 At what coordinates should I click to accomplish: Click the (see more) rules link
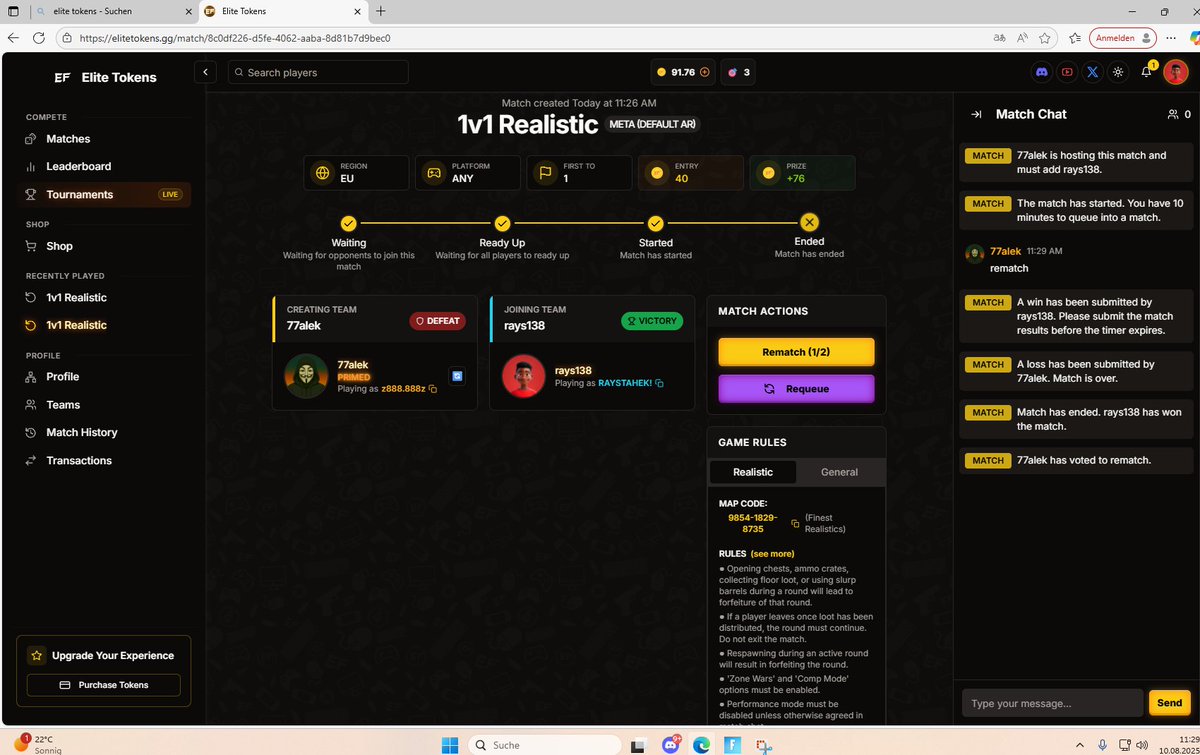tap(772, 553)
